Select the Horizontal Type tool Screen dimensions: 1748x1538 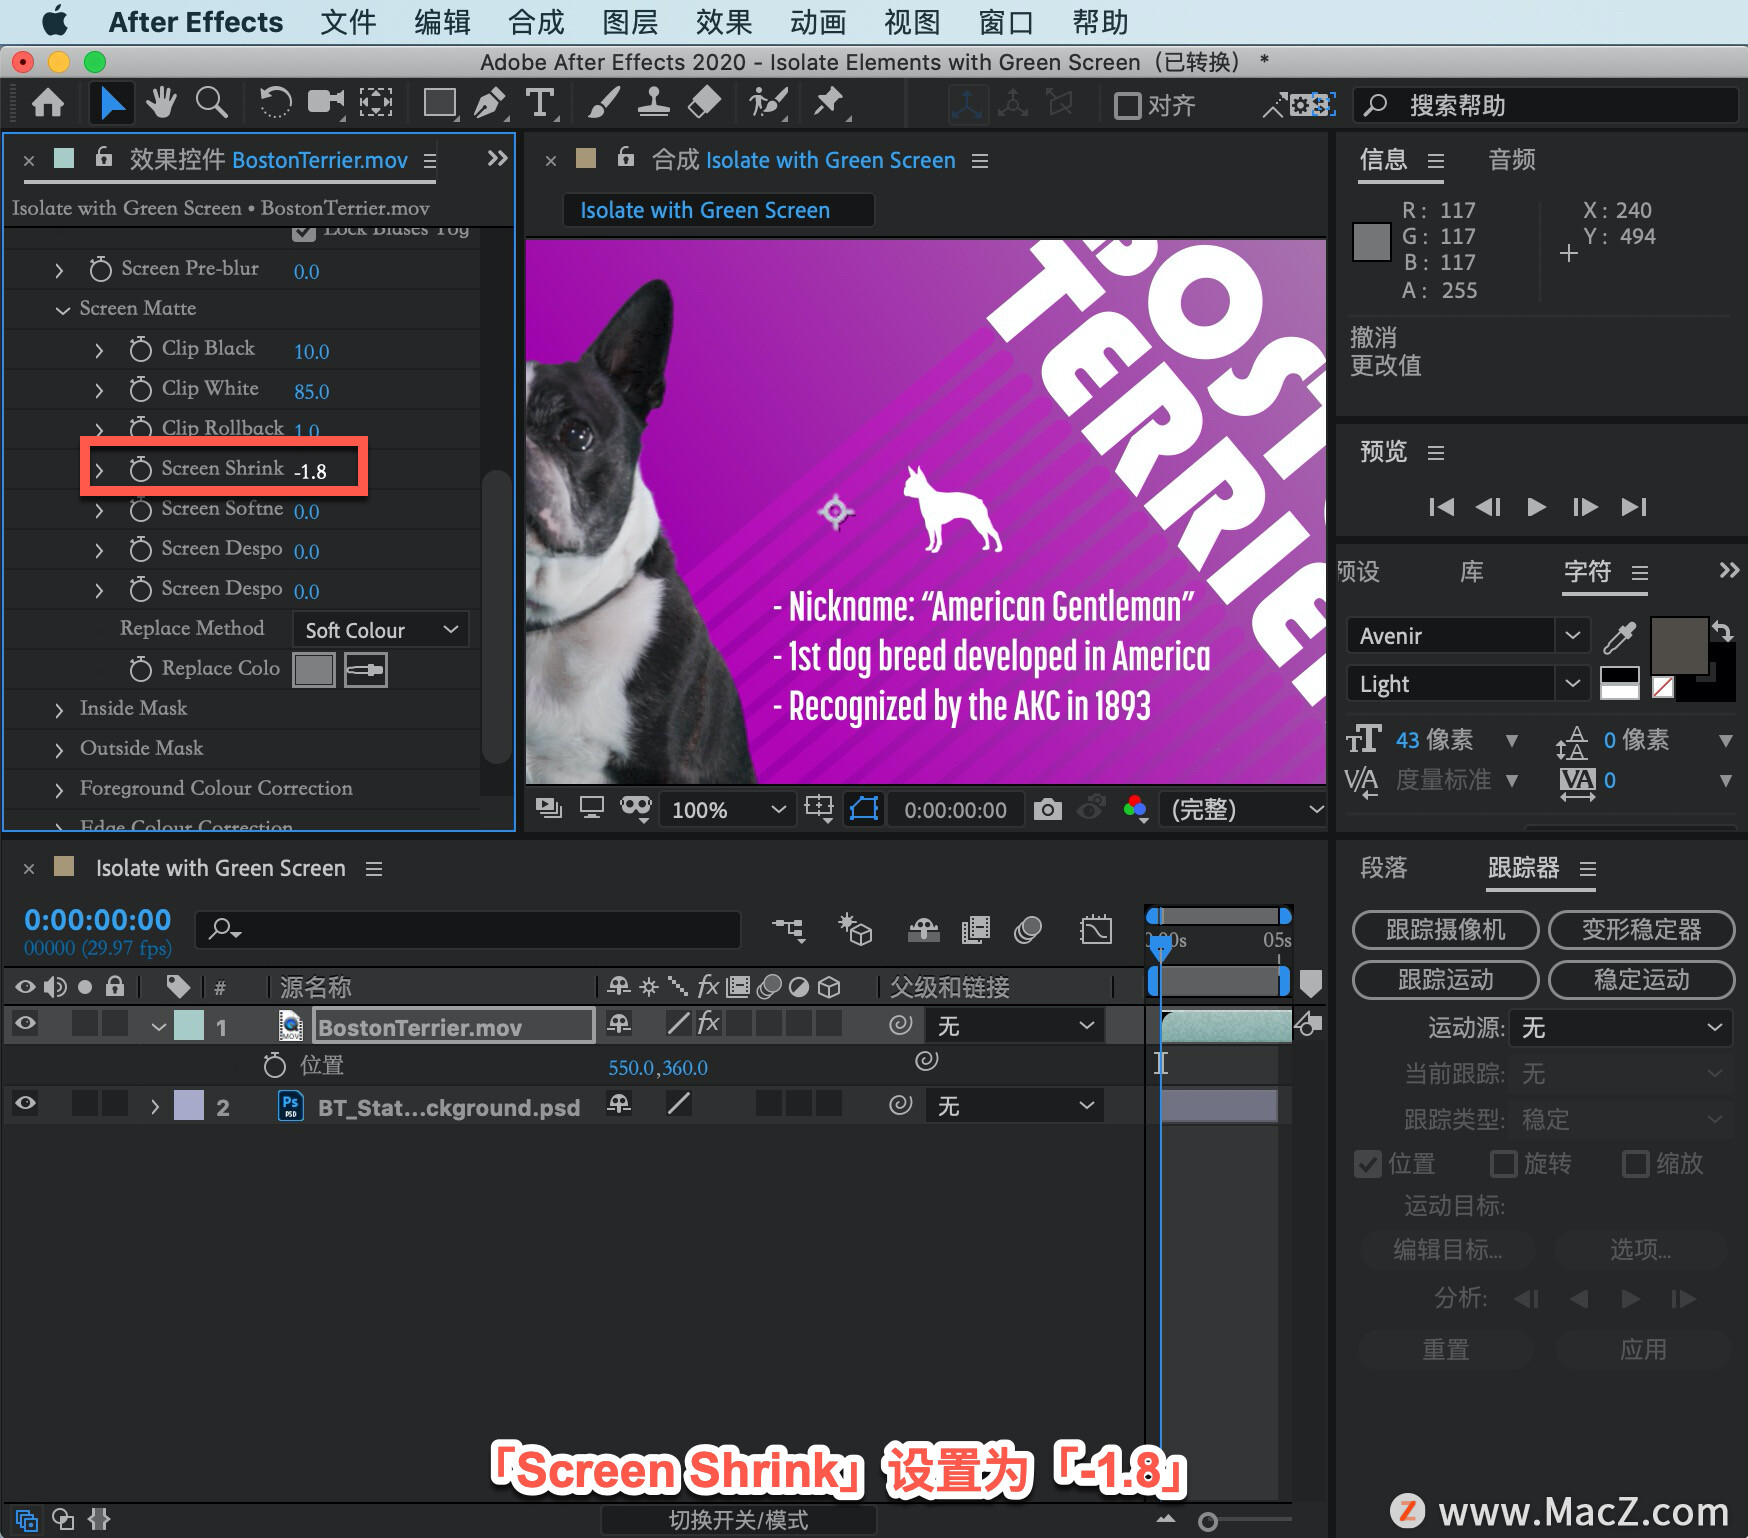(x=541, y=104)
